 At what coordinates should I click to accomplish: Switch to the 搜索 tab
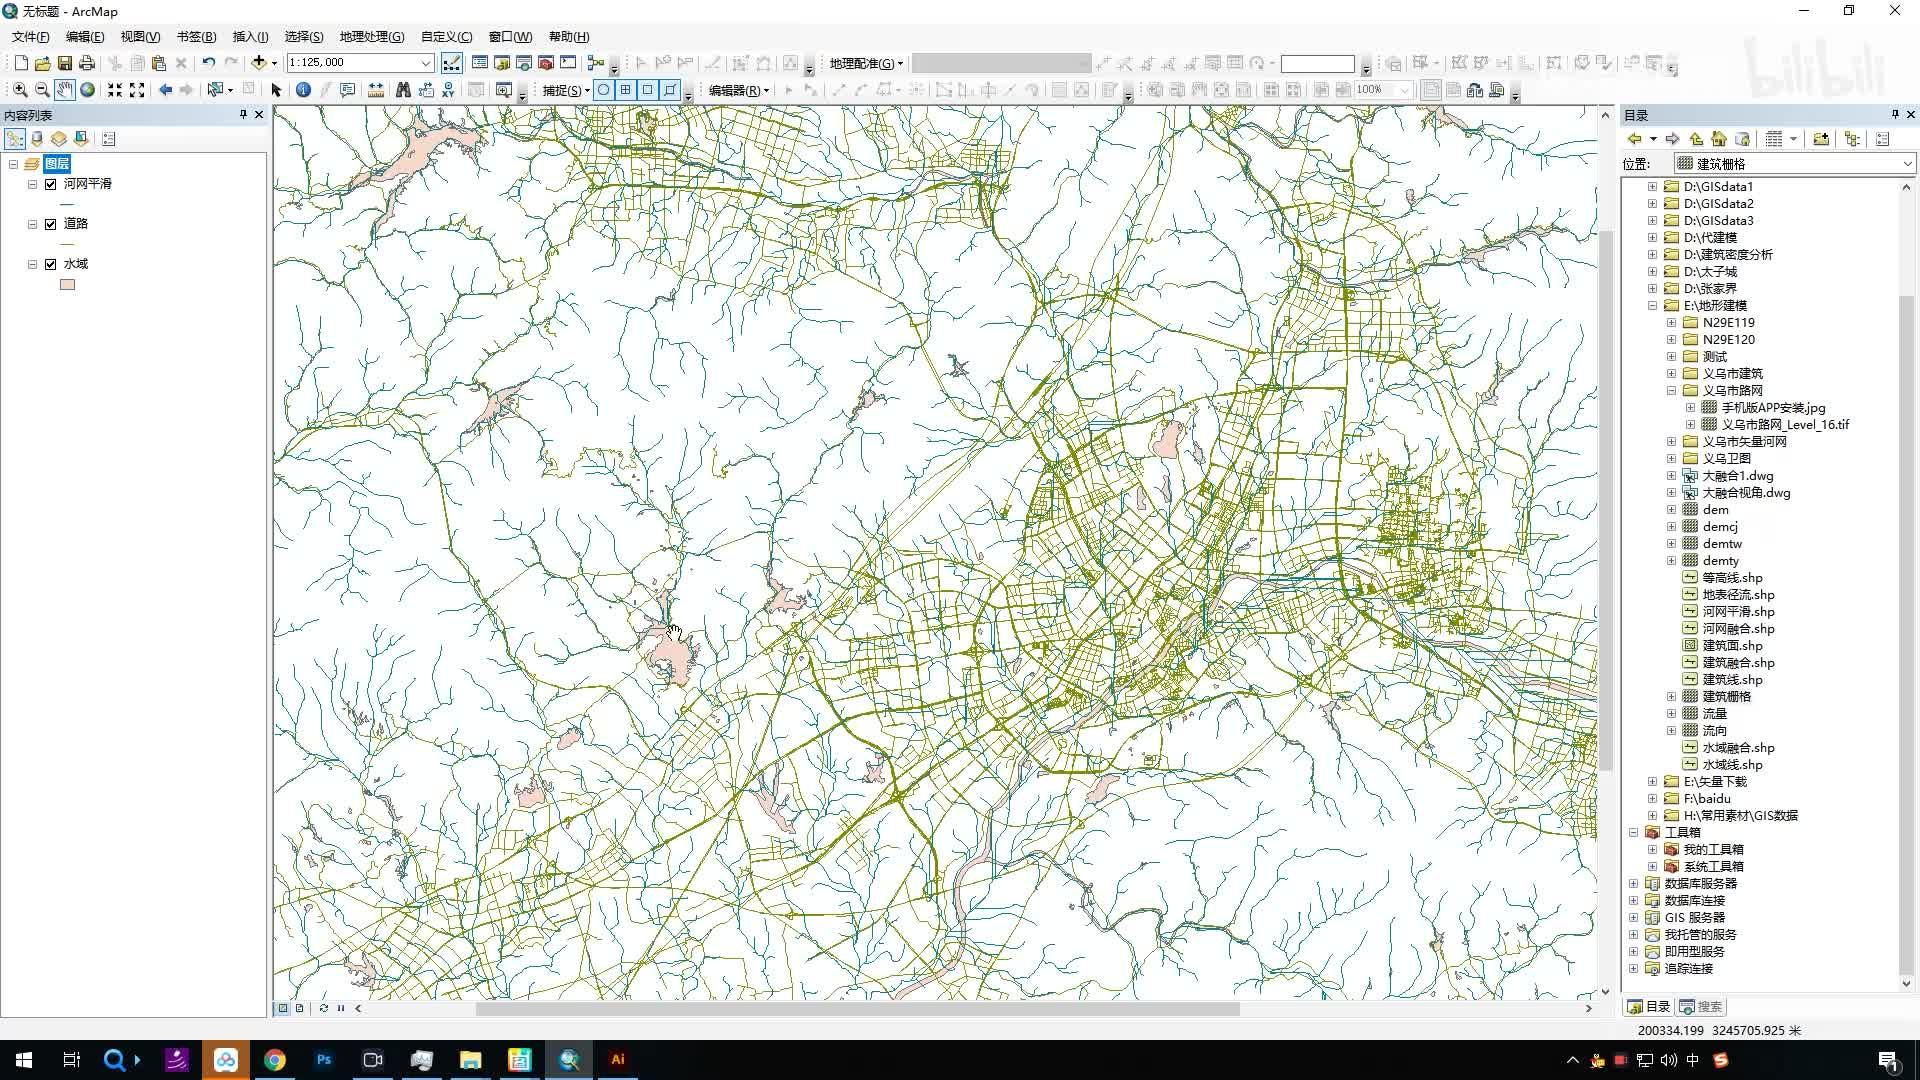tap(1702, 1007)
